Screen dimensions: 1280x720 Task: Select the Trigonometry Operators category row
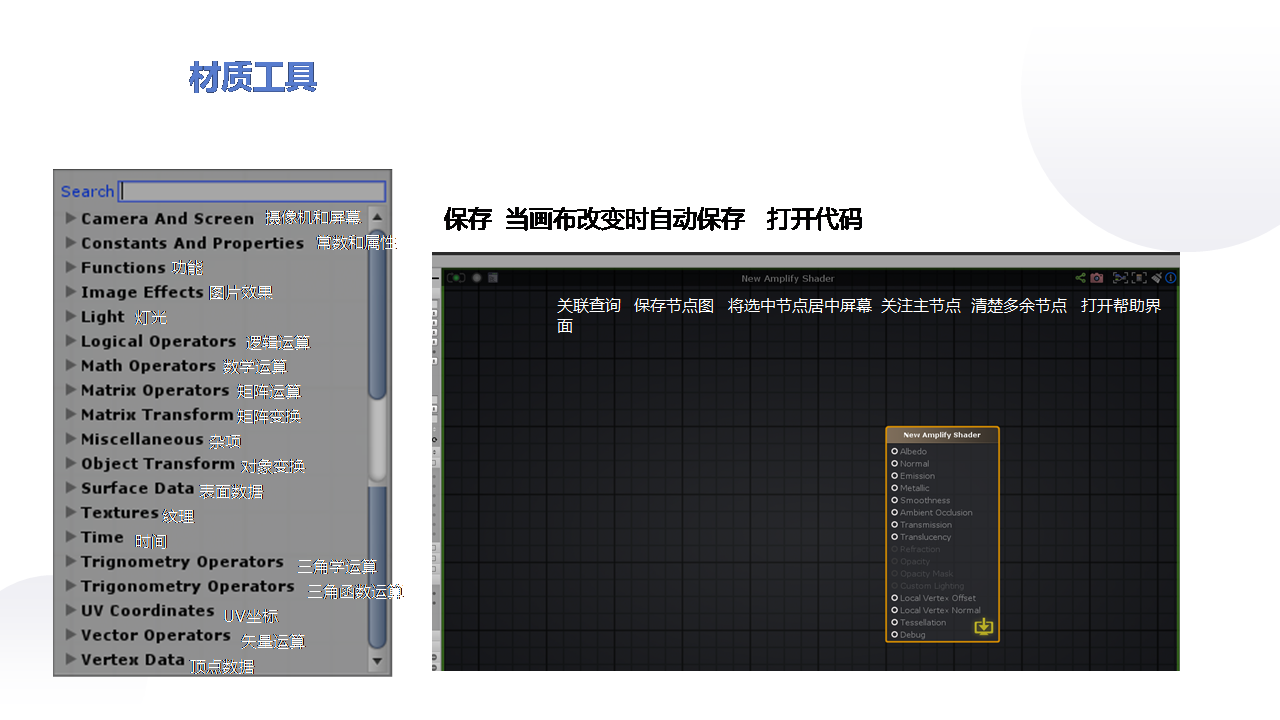[212, 586]
